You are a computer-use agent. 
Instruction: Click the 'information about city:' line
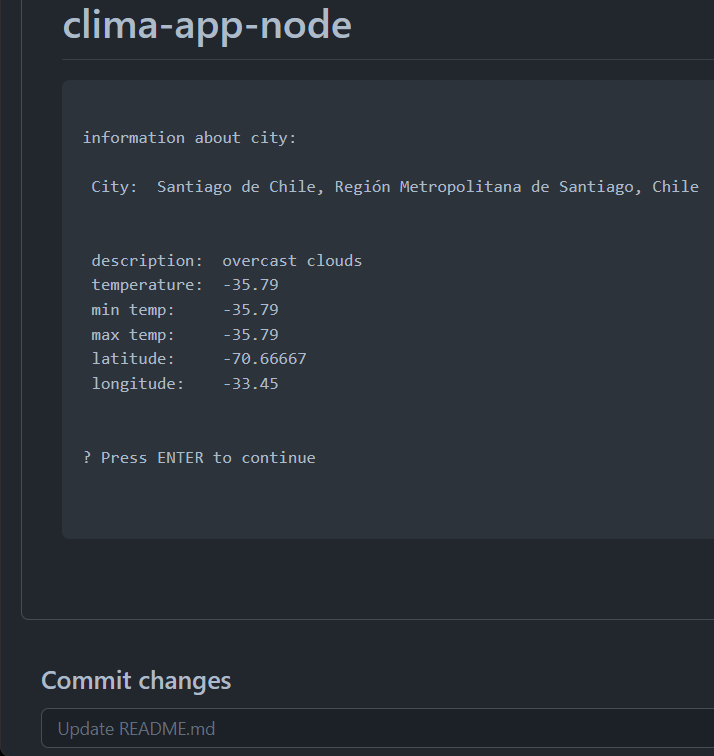tap(189, 138)
